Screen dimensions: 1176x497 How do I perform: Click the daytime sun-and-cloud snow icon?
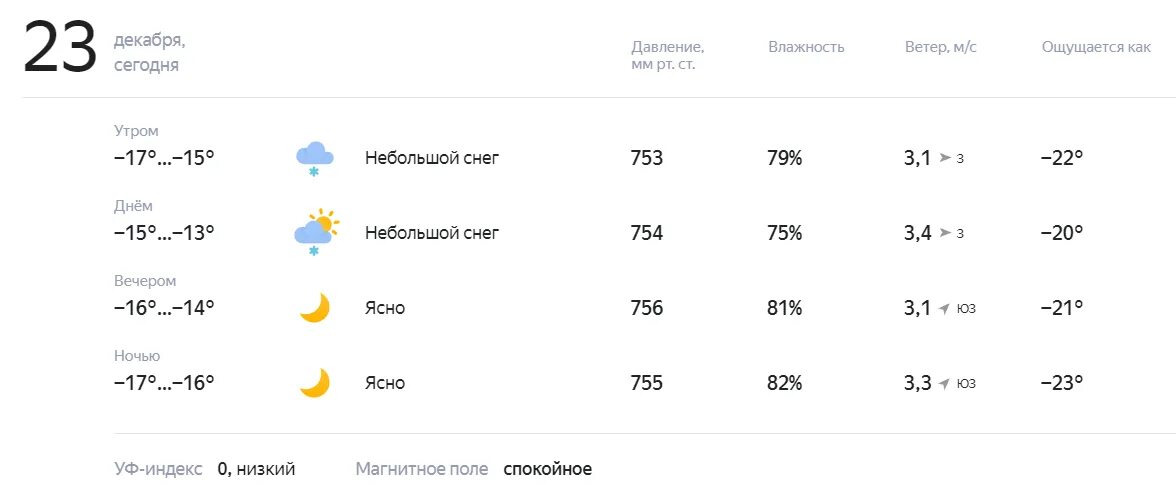316,232
